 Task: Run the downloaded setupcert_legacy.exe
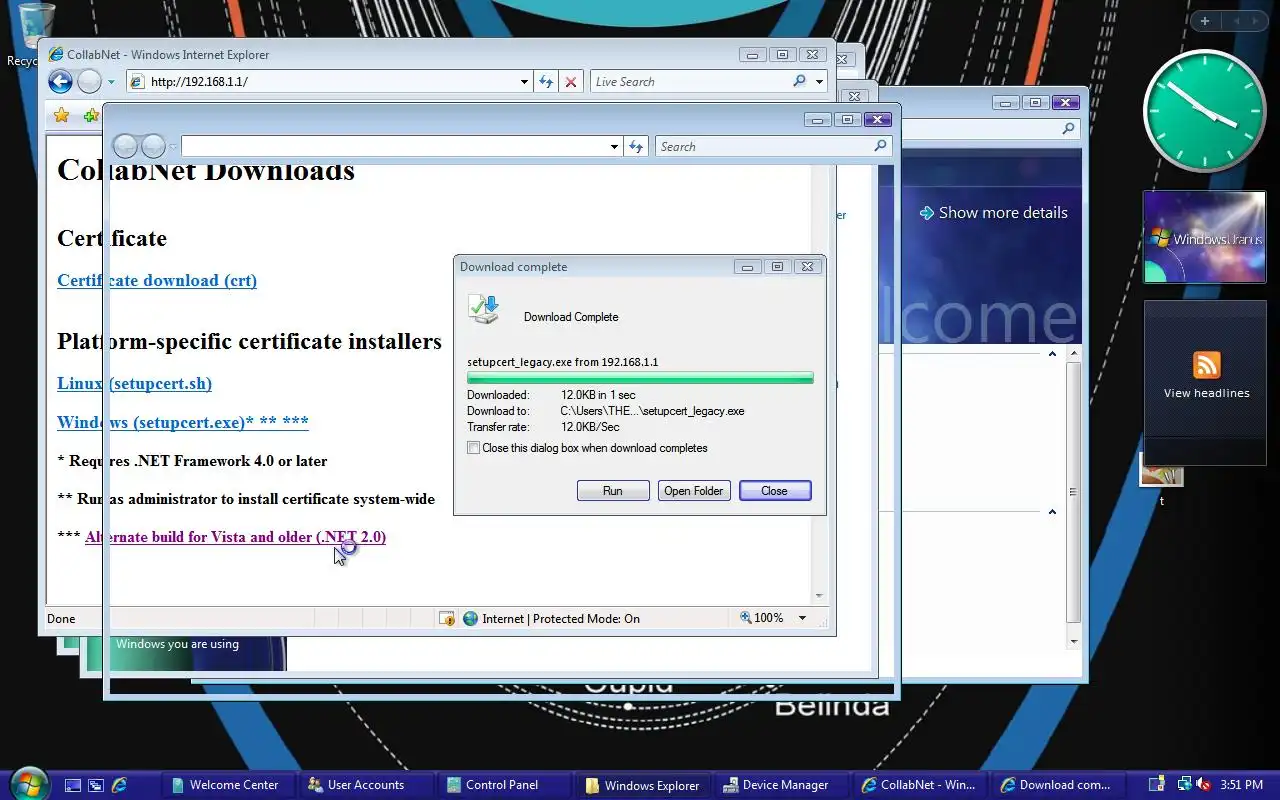tap(613, 491)
